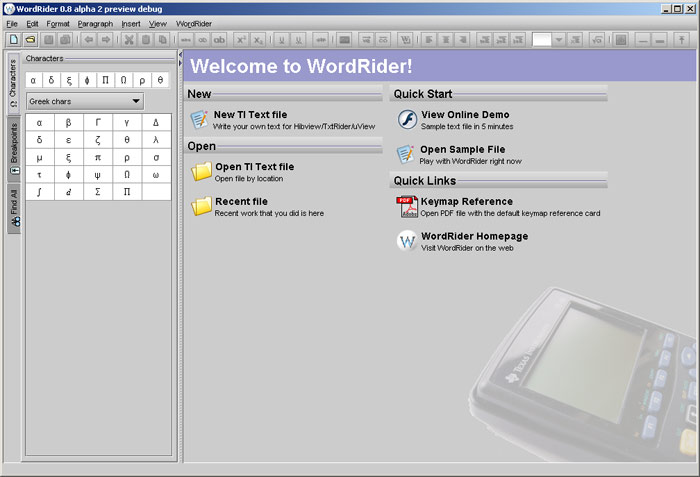Visit WordRider Homepage link
Screen dimensions: 700x477
click(475, 236)
